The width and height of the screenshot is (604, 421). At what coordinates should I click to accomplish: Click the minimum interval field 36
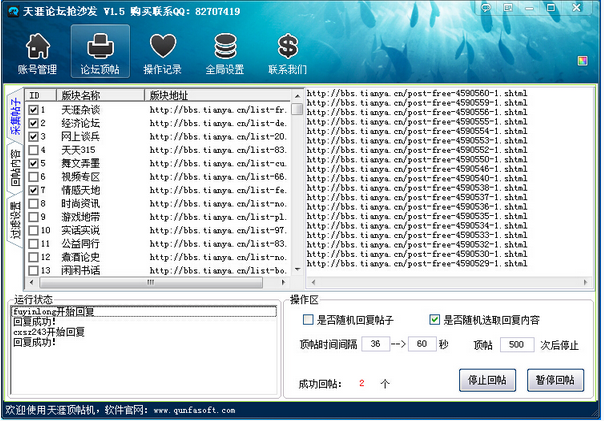[x=376, y=344]
